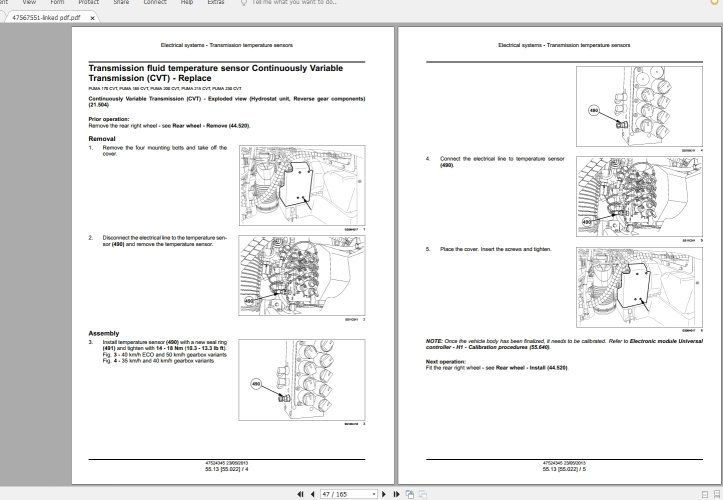The height and width of the screenshot is (500, 723).
Task: Click step 2 'Disconnect the electrical line' text
Action: [165, 241]
